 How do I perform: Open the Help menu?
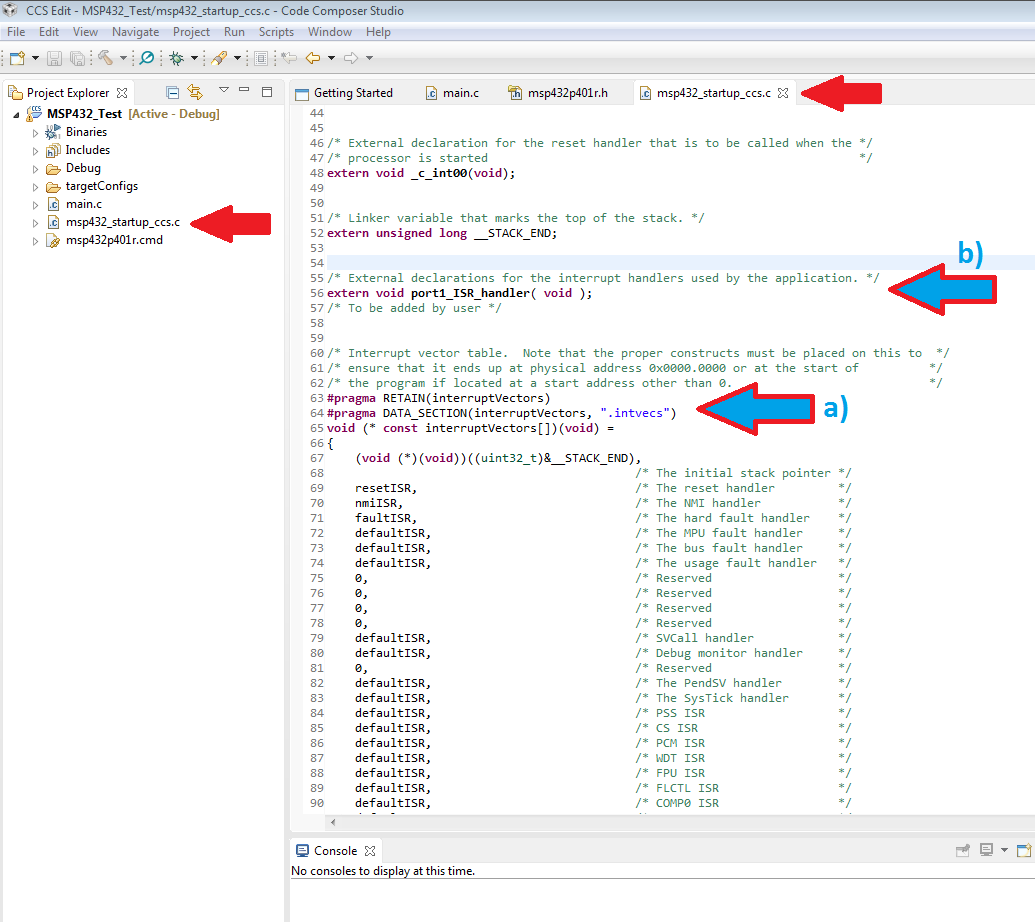click(x=378, y=32)
